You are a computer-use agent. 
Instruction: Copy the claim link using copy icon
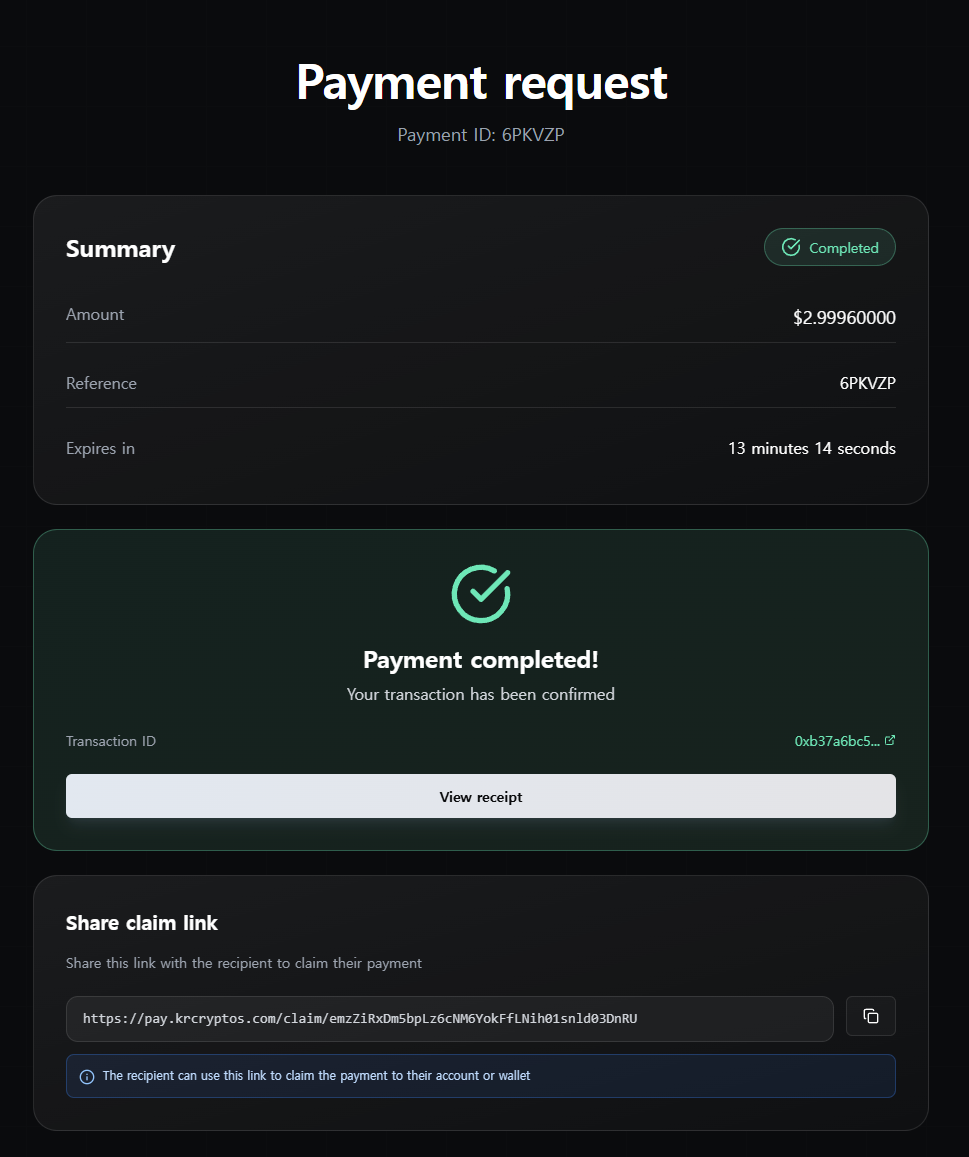click(870, 1016)
